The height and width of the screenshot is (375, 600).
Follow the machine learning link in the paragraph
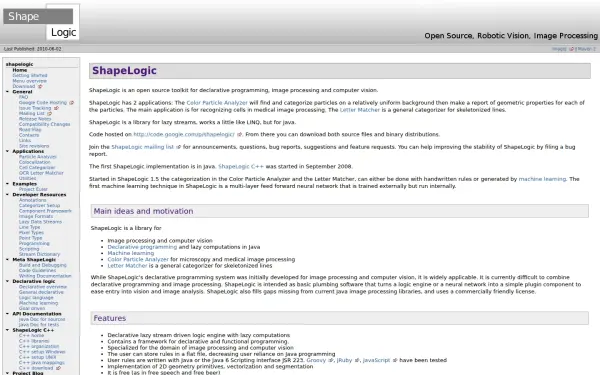coord(542,179)
